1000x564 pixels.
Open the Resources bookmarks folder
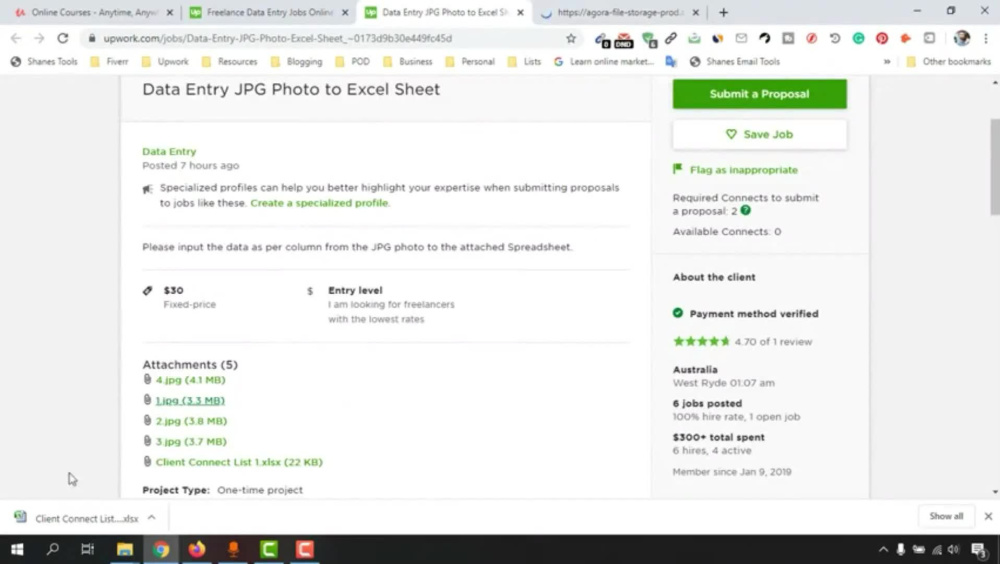[x=230, y=61]
